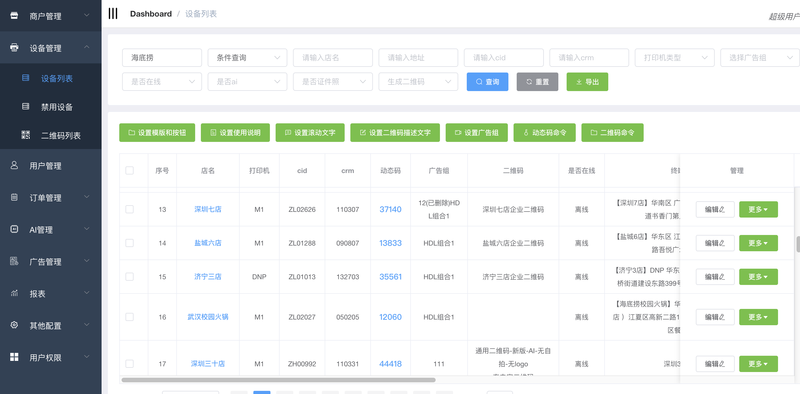Click the list icon beside 禁用设备
This screenshot has height=394, width=800.
[26, 107]
